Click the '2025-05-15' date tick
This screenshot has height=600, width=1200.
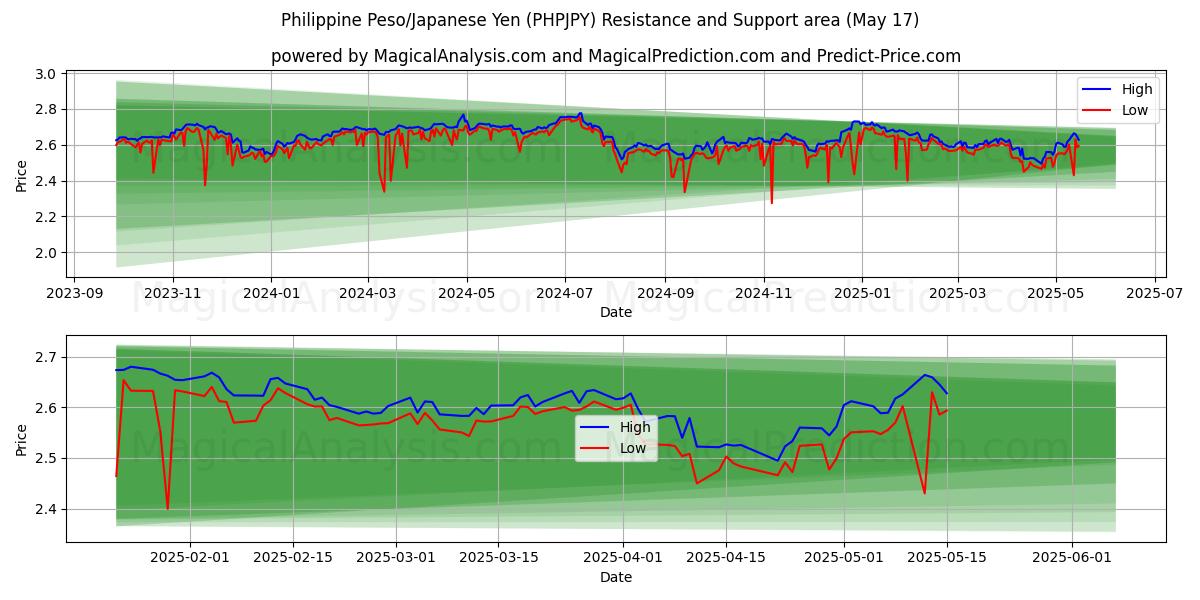tap(947, 558)
